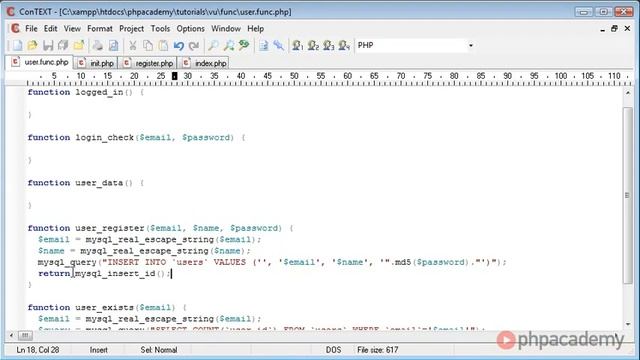Screen dimensions: 640x360
Task: Save the current file via floppy icon
Action: tap(48, 45)
